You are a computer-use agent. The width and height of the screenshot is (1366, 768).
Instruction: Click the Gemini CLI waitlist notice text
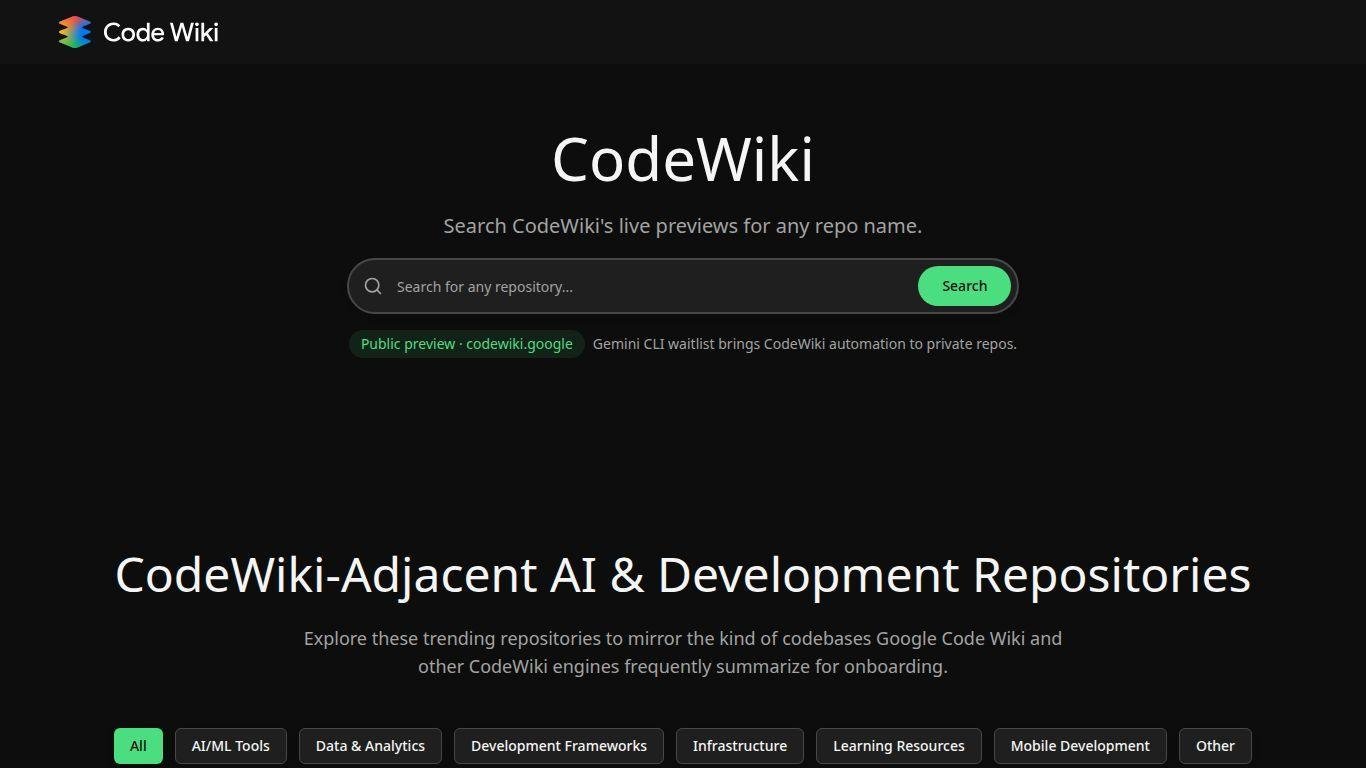(x=804, y=344)
